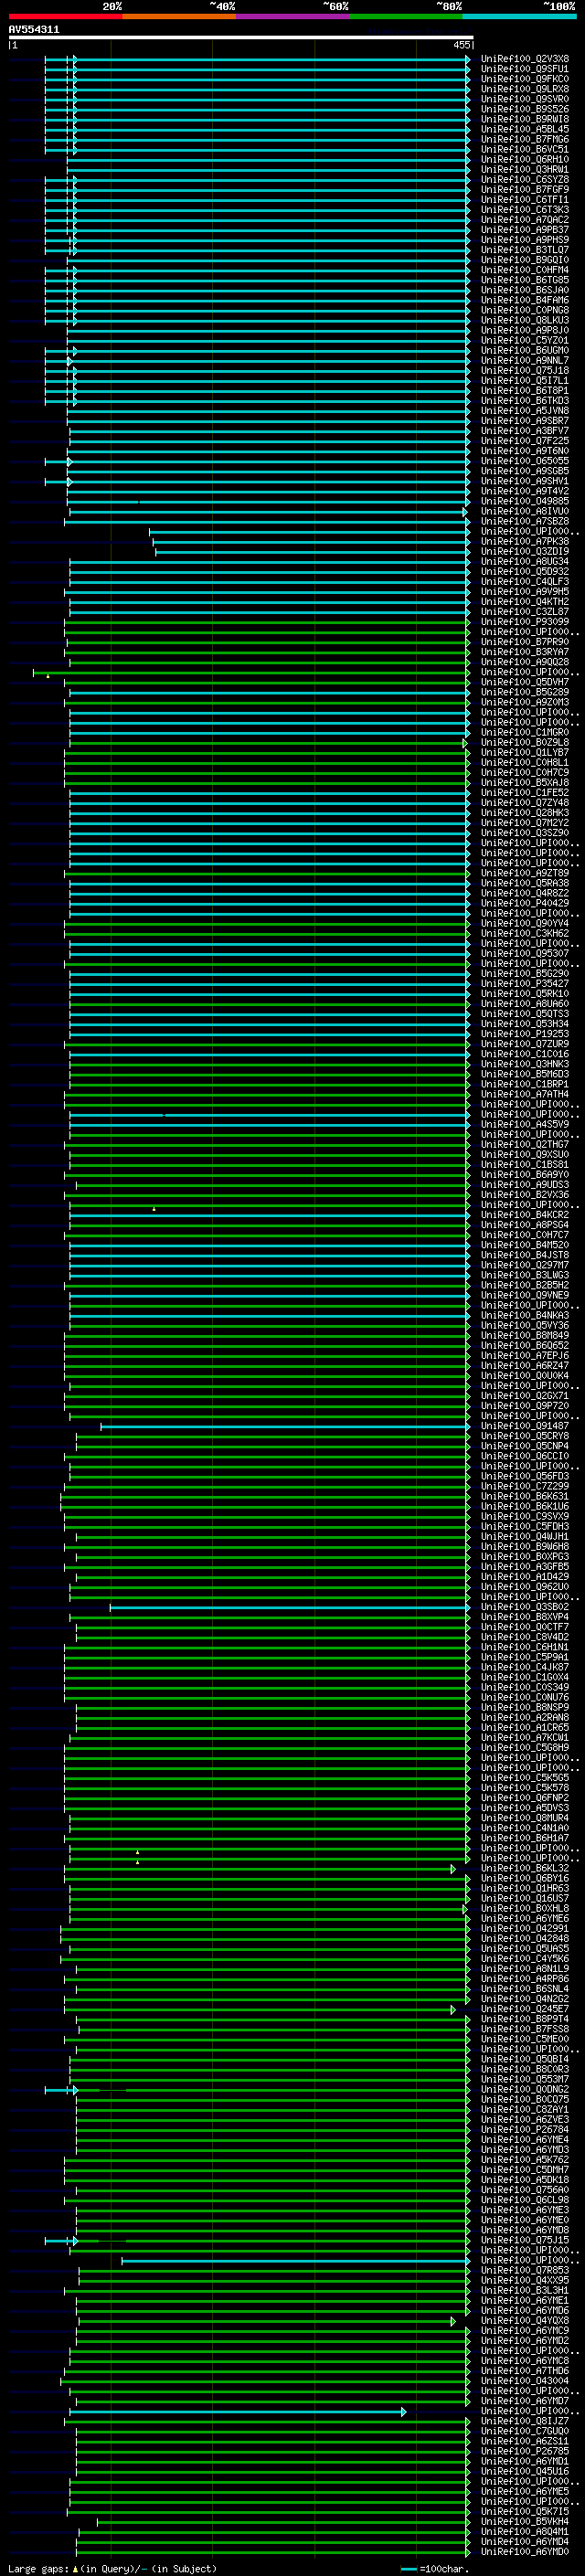Click hit UniRef100_C1FE52
Viewport: 585px width, 2576px height.
(525, 793)
